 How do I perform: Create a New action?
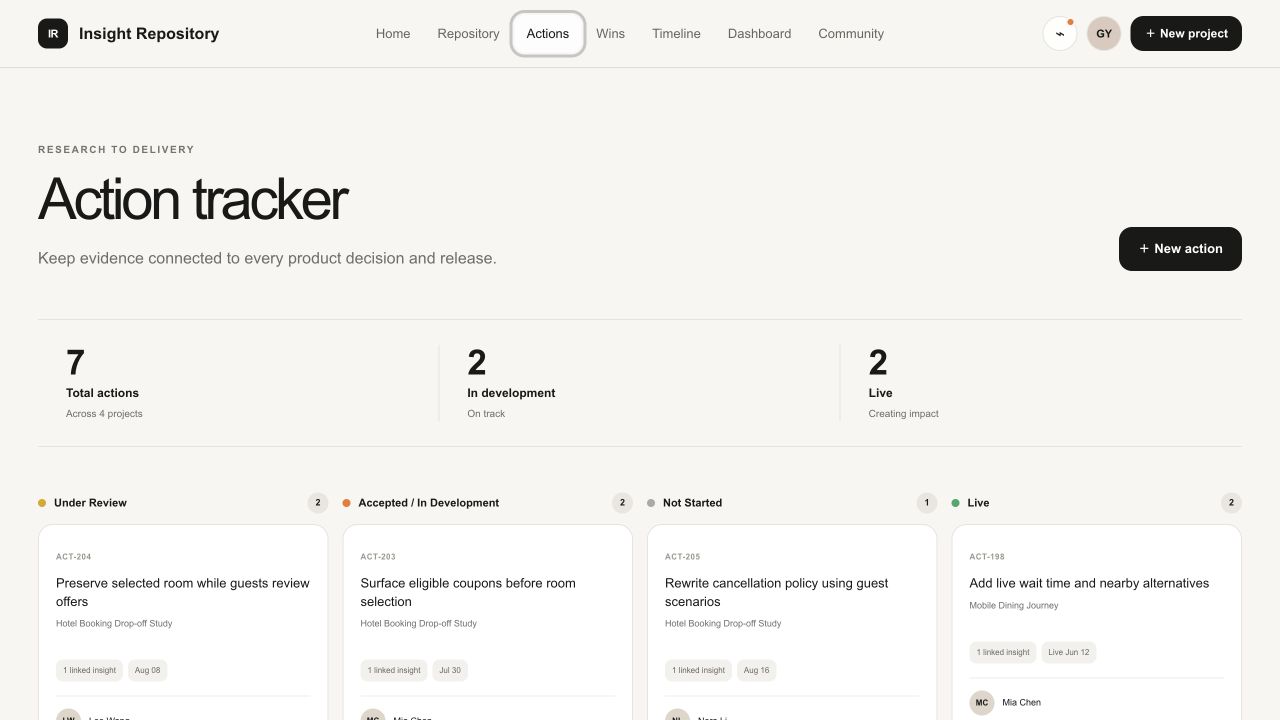pos(1180,249)
